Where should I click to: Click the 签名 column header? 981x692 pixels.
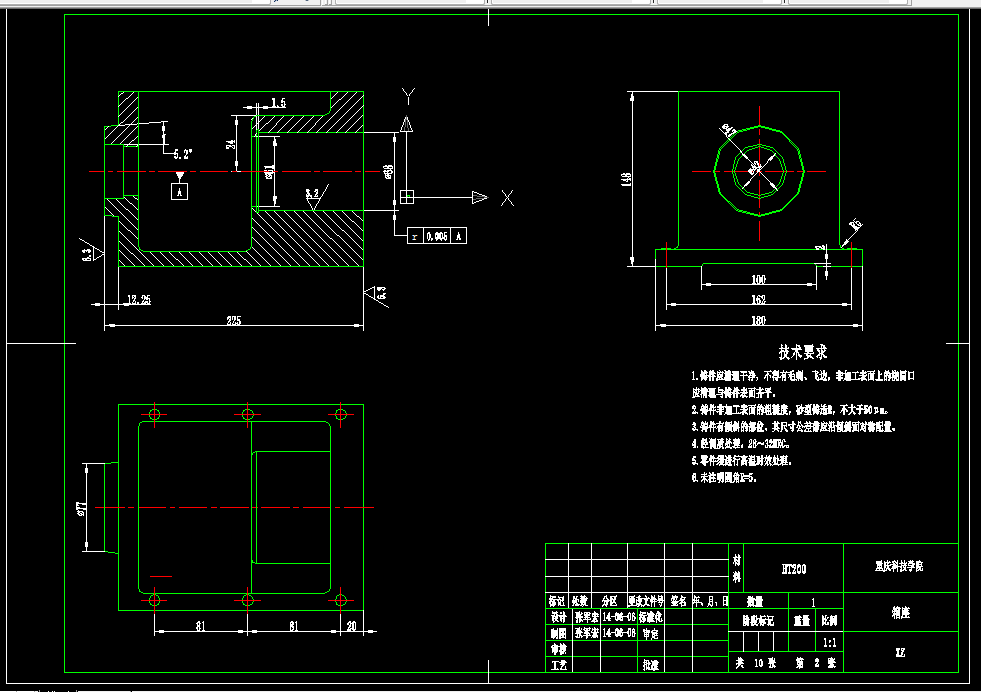click(678, 601)
